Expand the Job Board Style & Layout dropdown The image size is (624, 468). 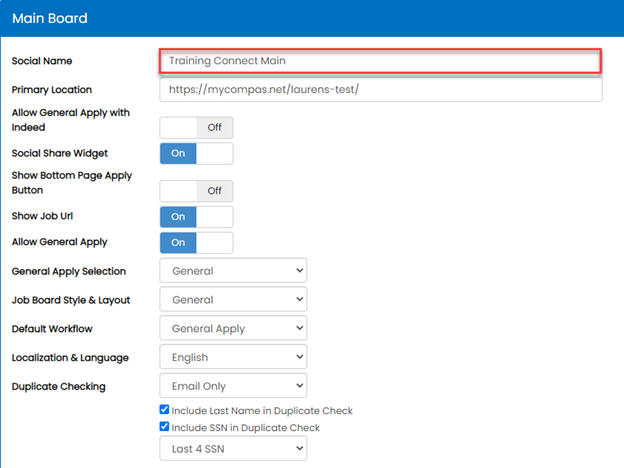click(233, 299)
